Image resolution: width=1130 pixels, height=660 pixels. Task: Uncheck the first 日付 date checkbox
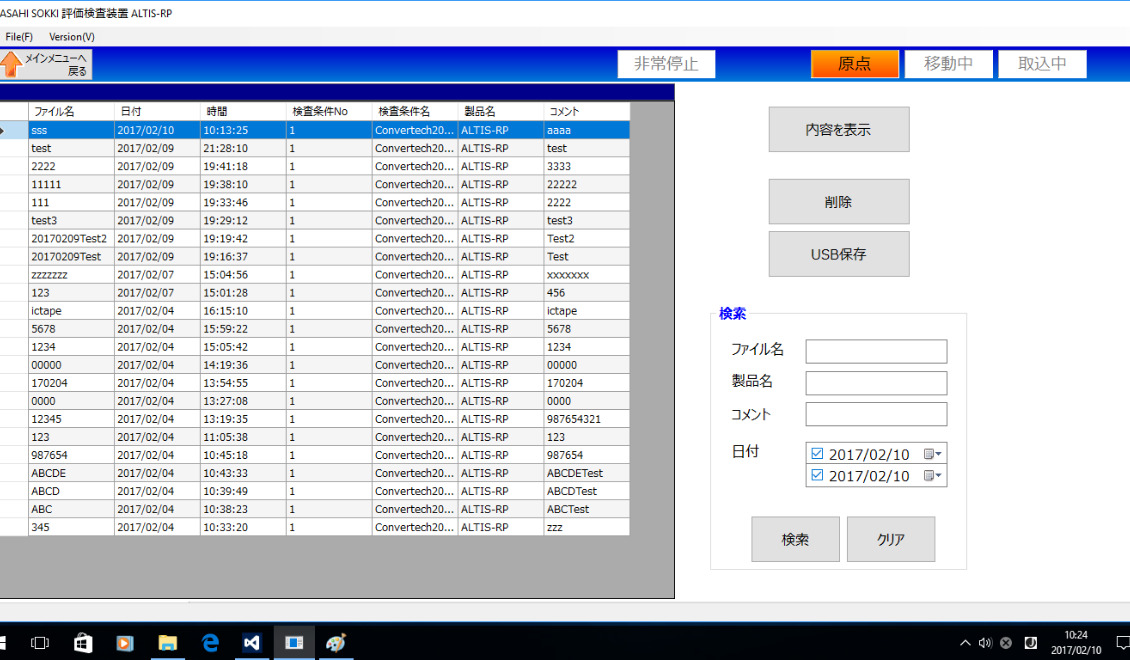point(817,454)
